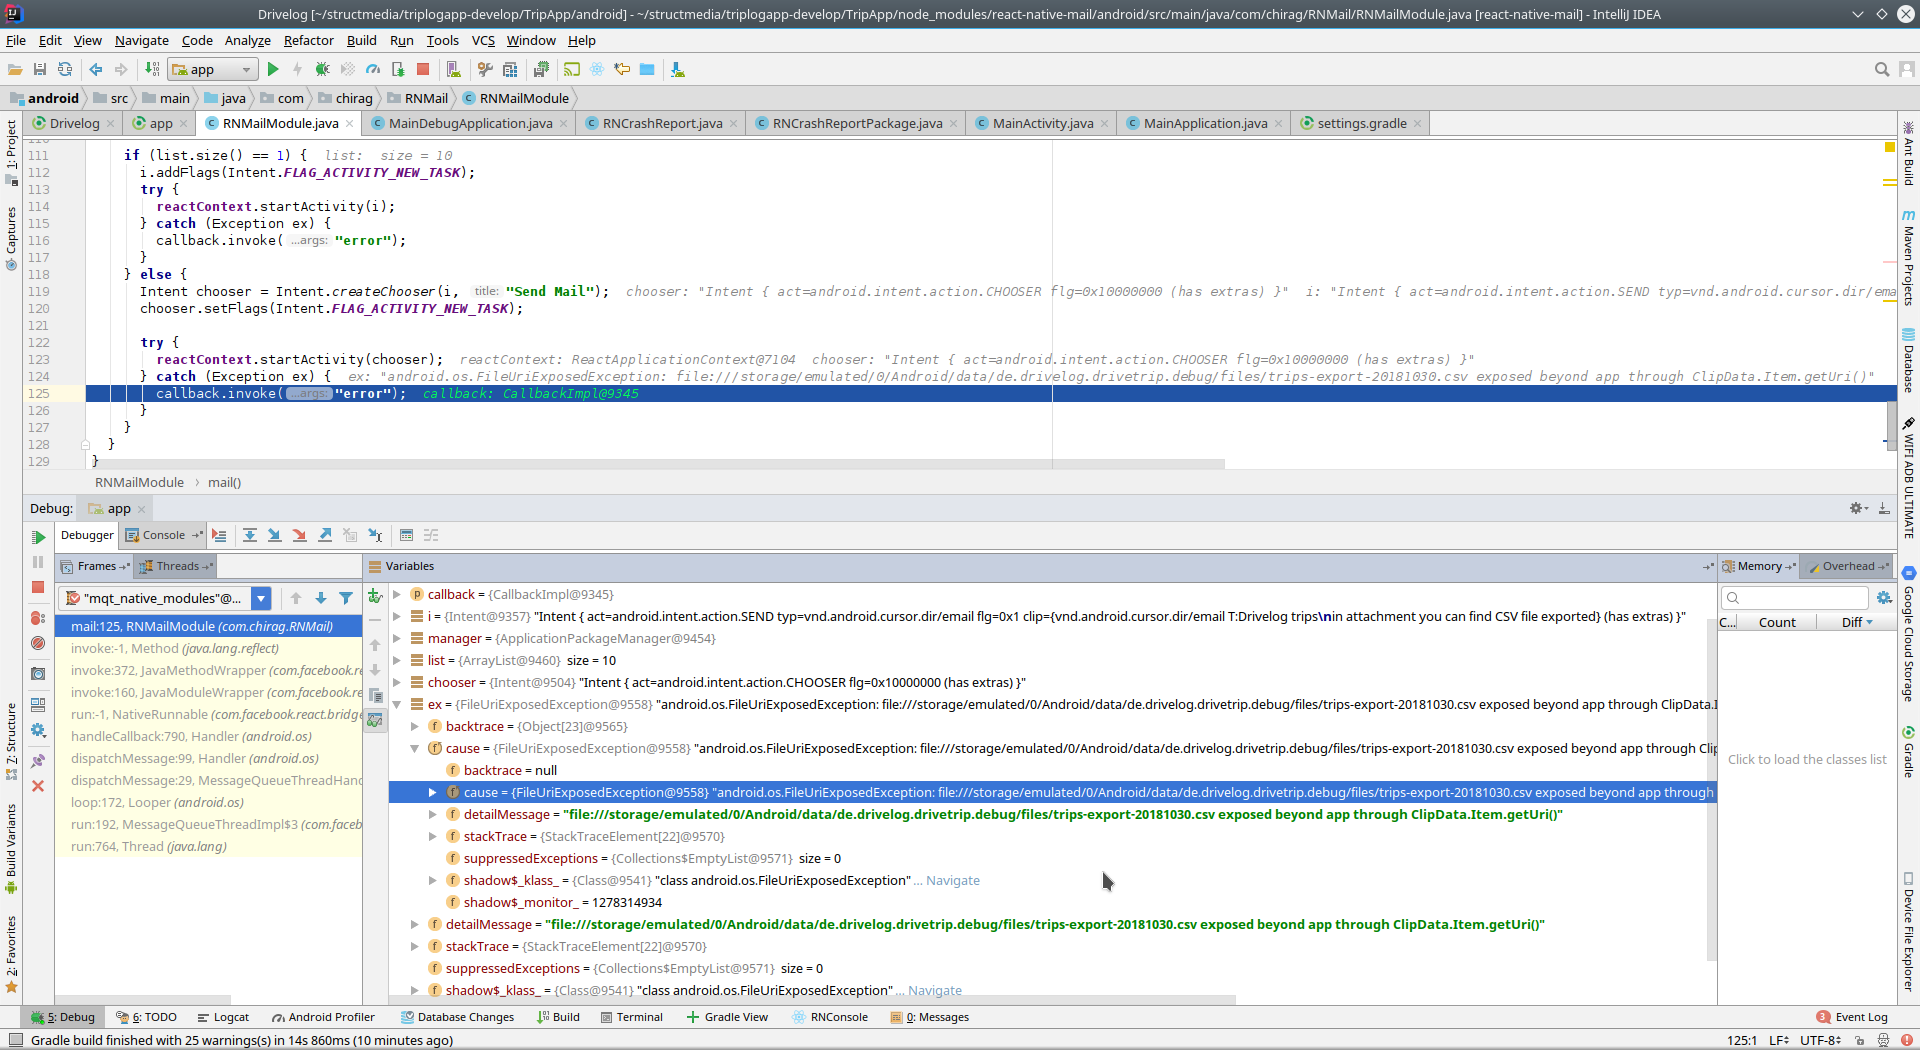Click the yellow warning marker in the editor error stripe
The height and width of the screenshot is (1050, 1920).
pos(1890,147)
